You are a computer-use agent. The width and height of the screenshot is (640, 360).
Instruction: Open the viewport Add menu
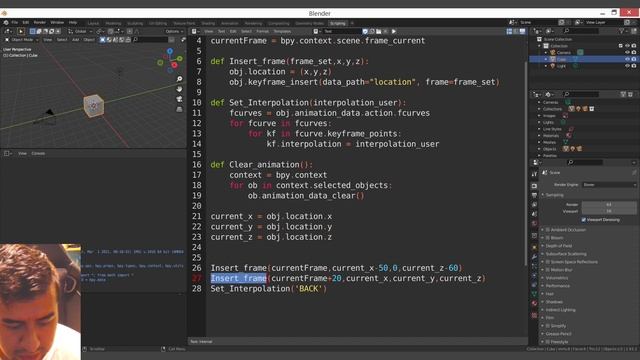click(x=76, y=40)
